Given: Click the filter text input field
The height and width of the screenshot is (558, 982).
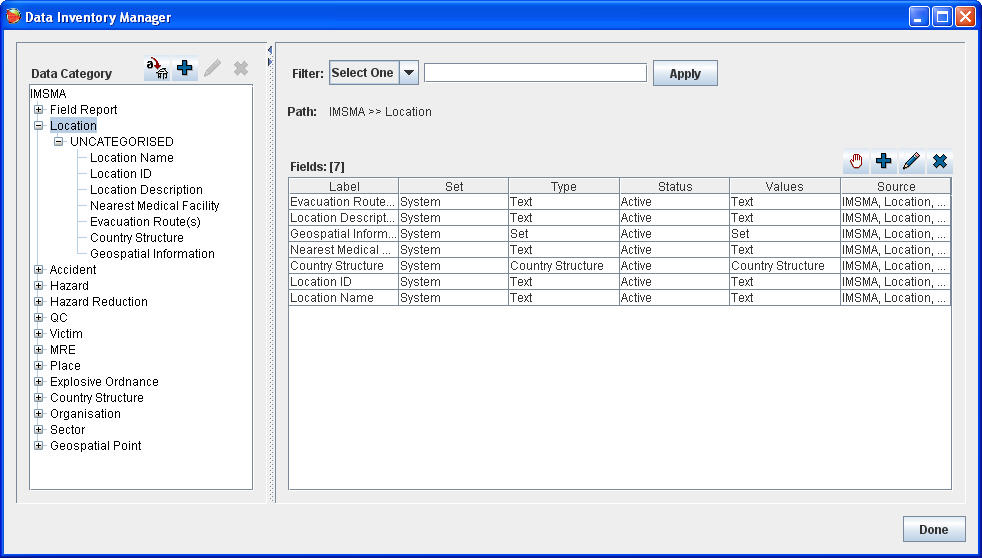Looking at the screenshot, I should (535, 73).
